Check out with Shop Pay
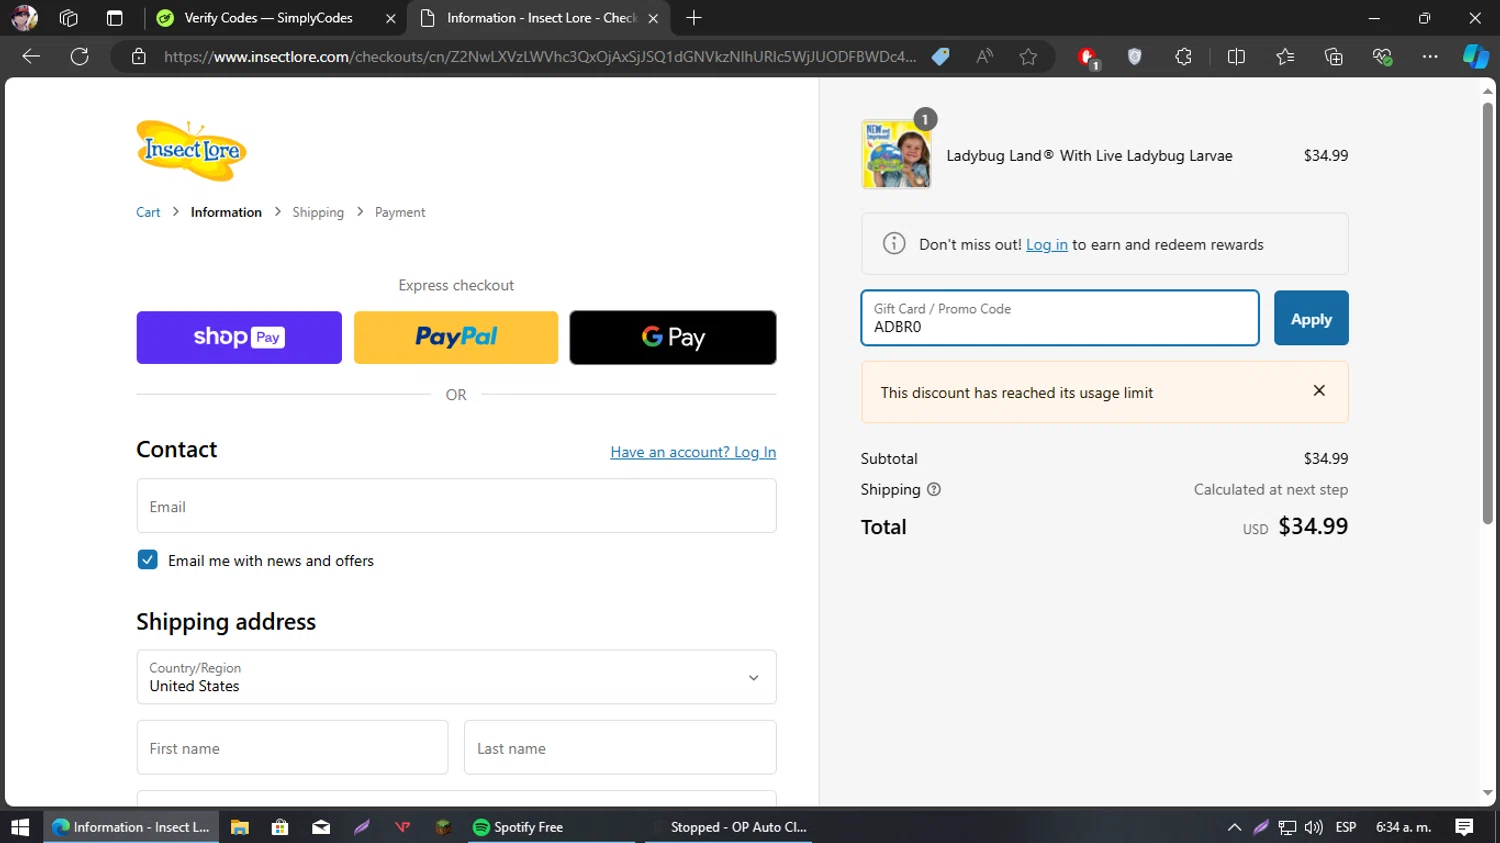1500x843 pixels. click(239, 337)
